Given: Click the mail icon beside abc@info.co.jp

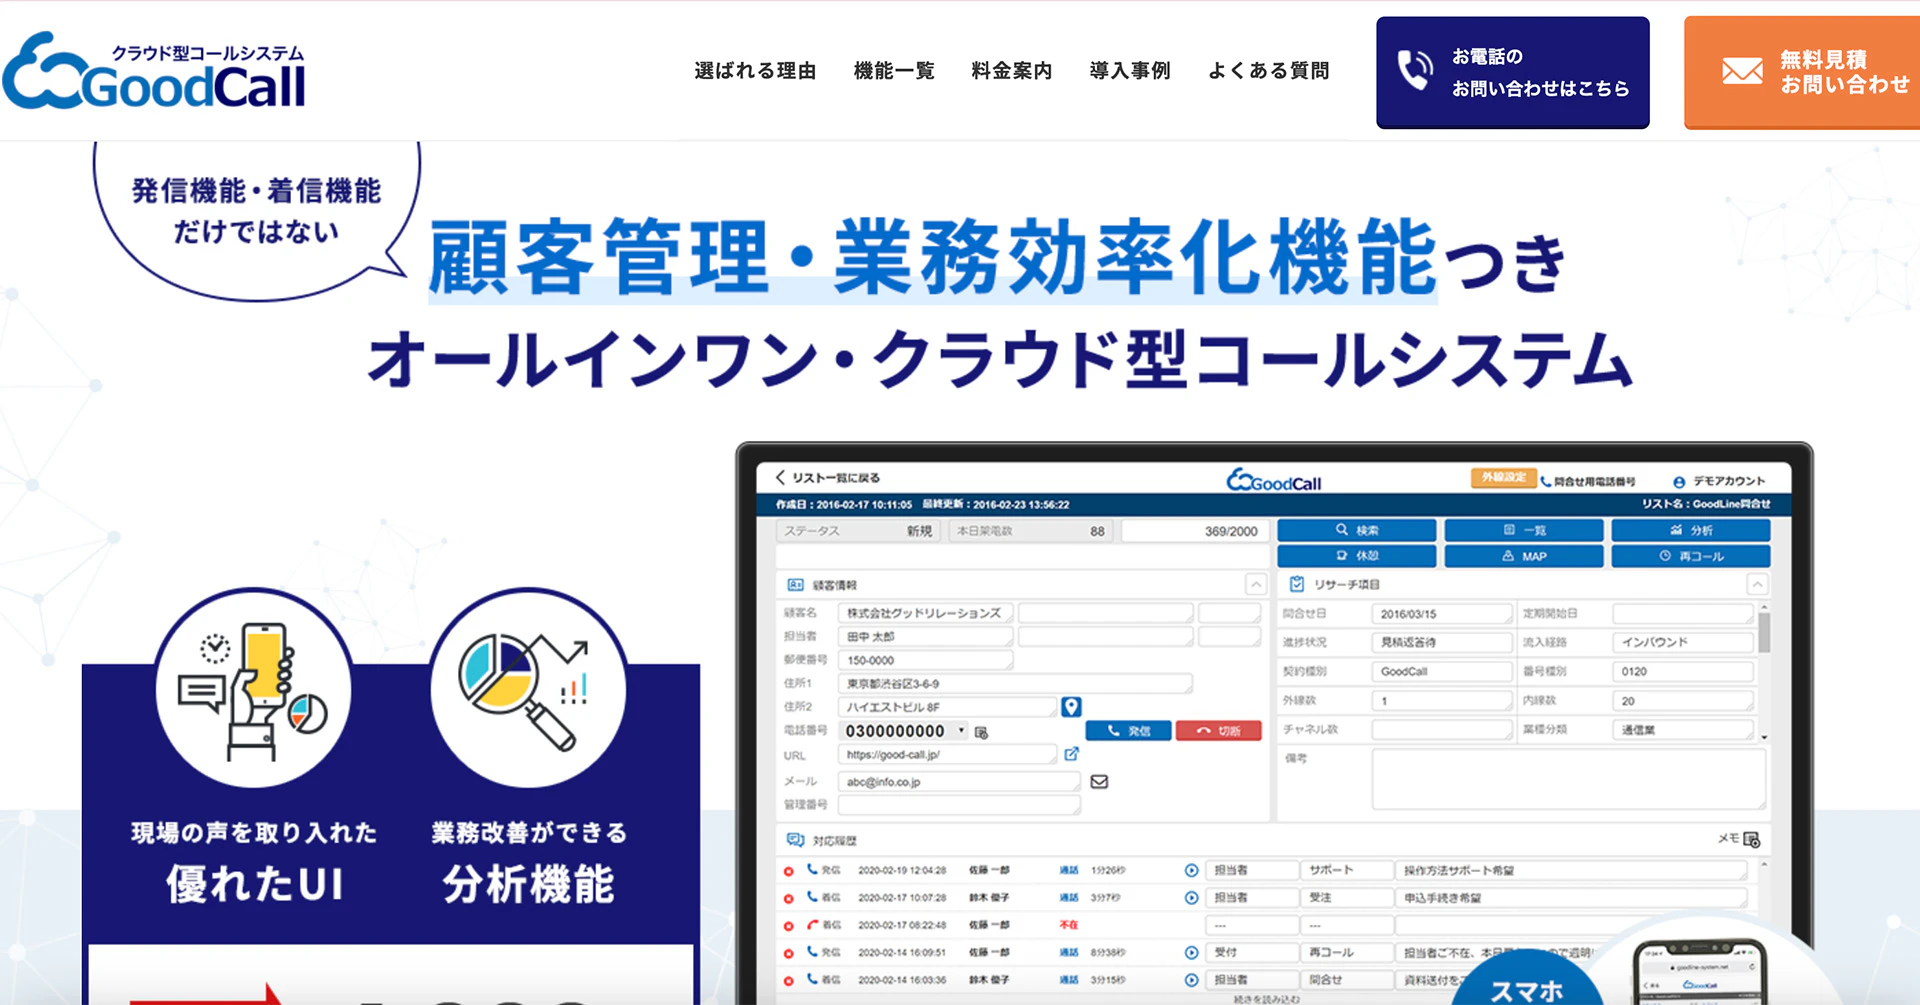Looking at the screenshot, I should tap(1099, 782).
